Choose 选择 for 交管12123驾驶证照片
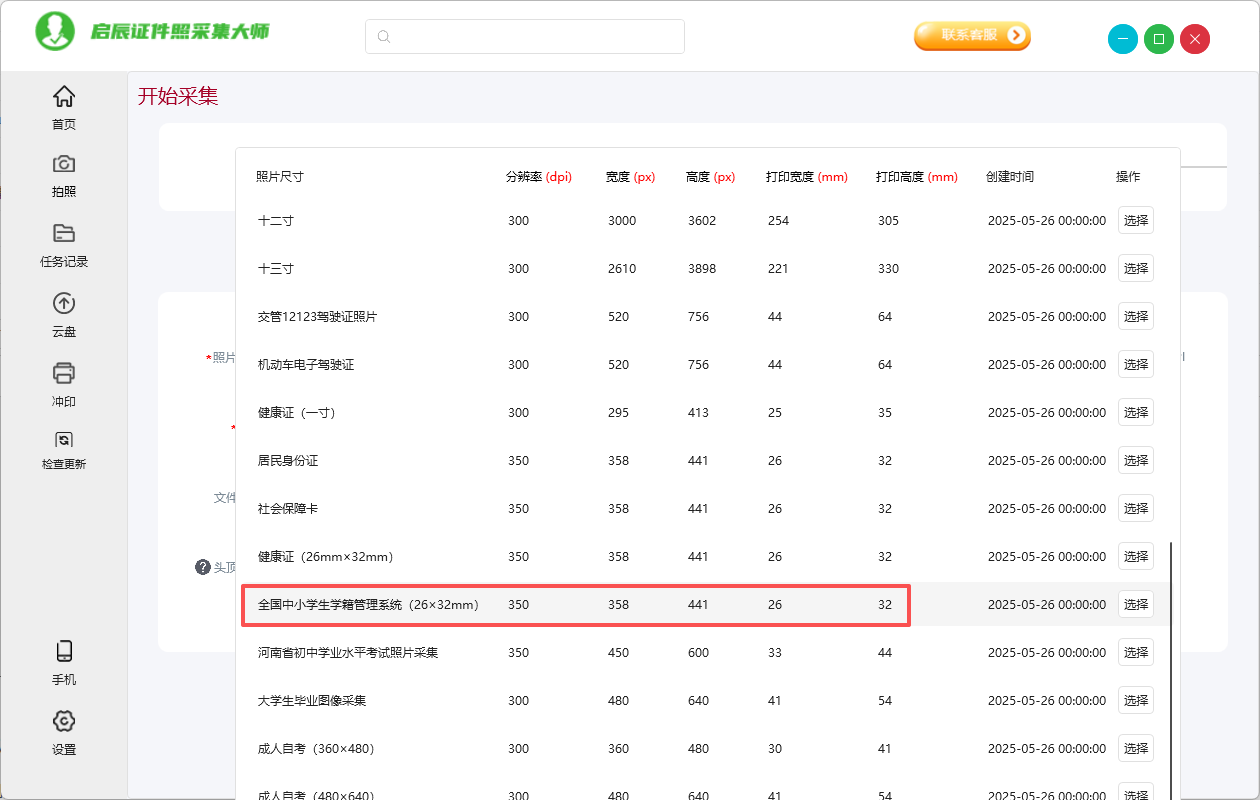The width and height of the screenshot is (1260, 800). pyautogui.click(x=1136, y=316)
